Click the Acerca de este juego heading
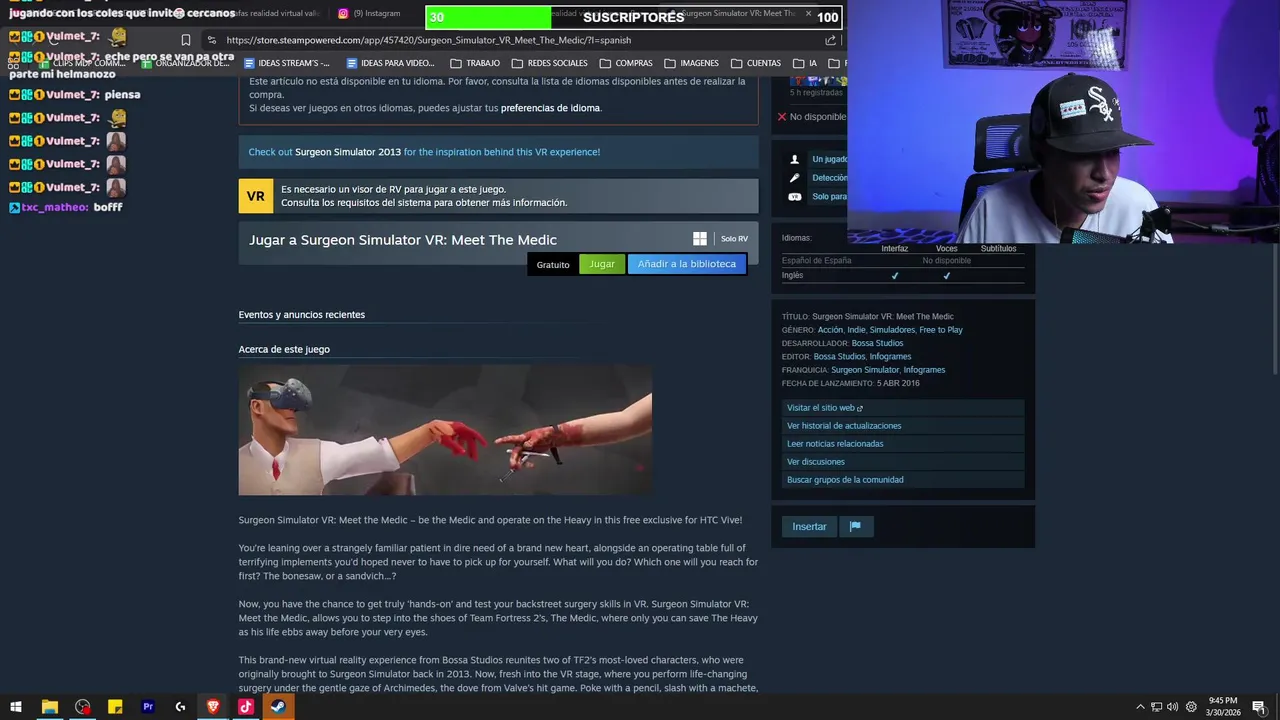The width and height of the screenshot is (1280, 720). pos(284,349)
